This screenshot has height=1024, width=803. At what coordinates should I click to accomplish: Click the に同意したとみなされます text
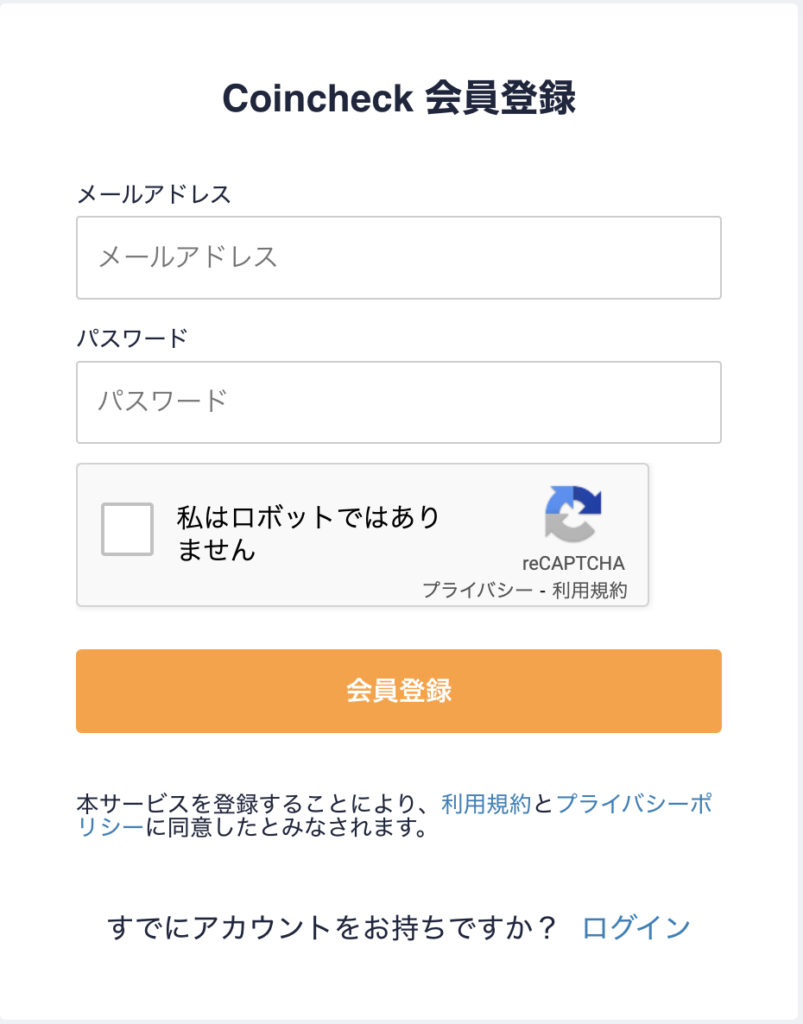coord(286,827)
